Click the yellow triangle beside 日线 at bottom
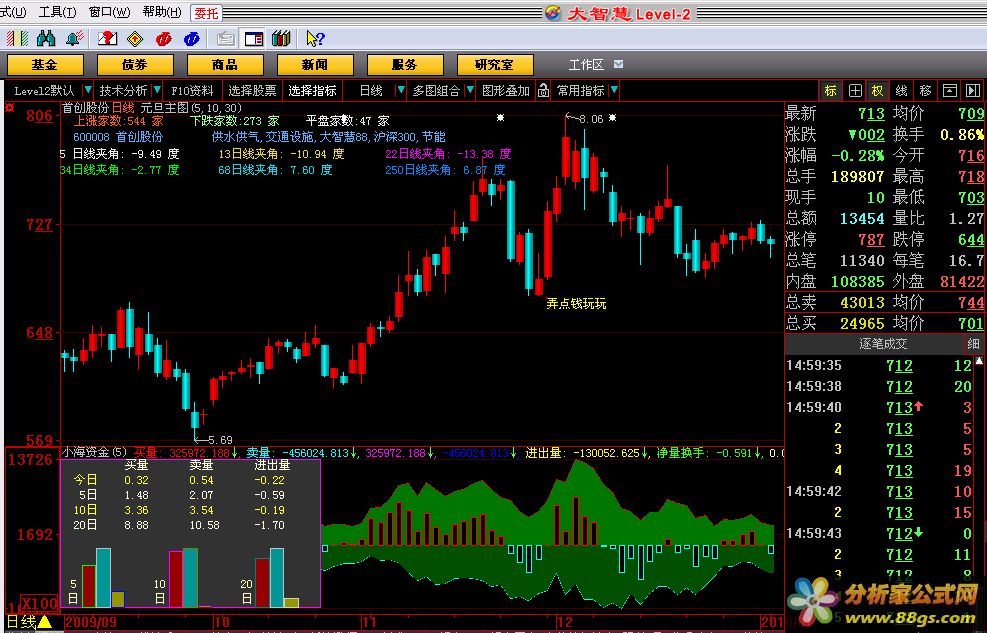The image size is (987, 633). [45, 622]
